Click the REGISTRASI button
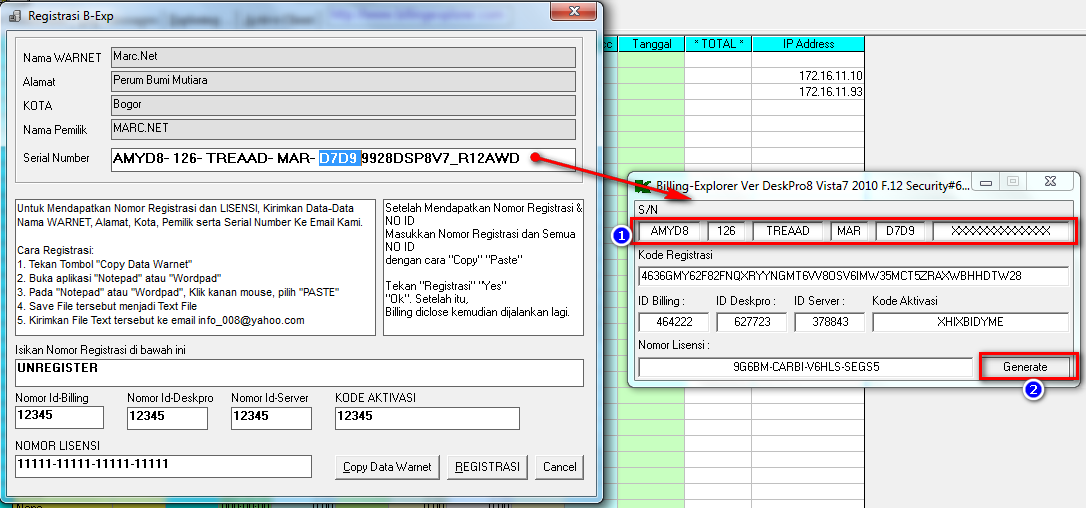Image resolution: width=1086 pixels, height=508 pixels. pyautogui.click(x=488, y=467)
